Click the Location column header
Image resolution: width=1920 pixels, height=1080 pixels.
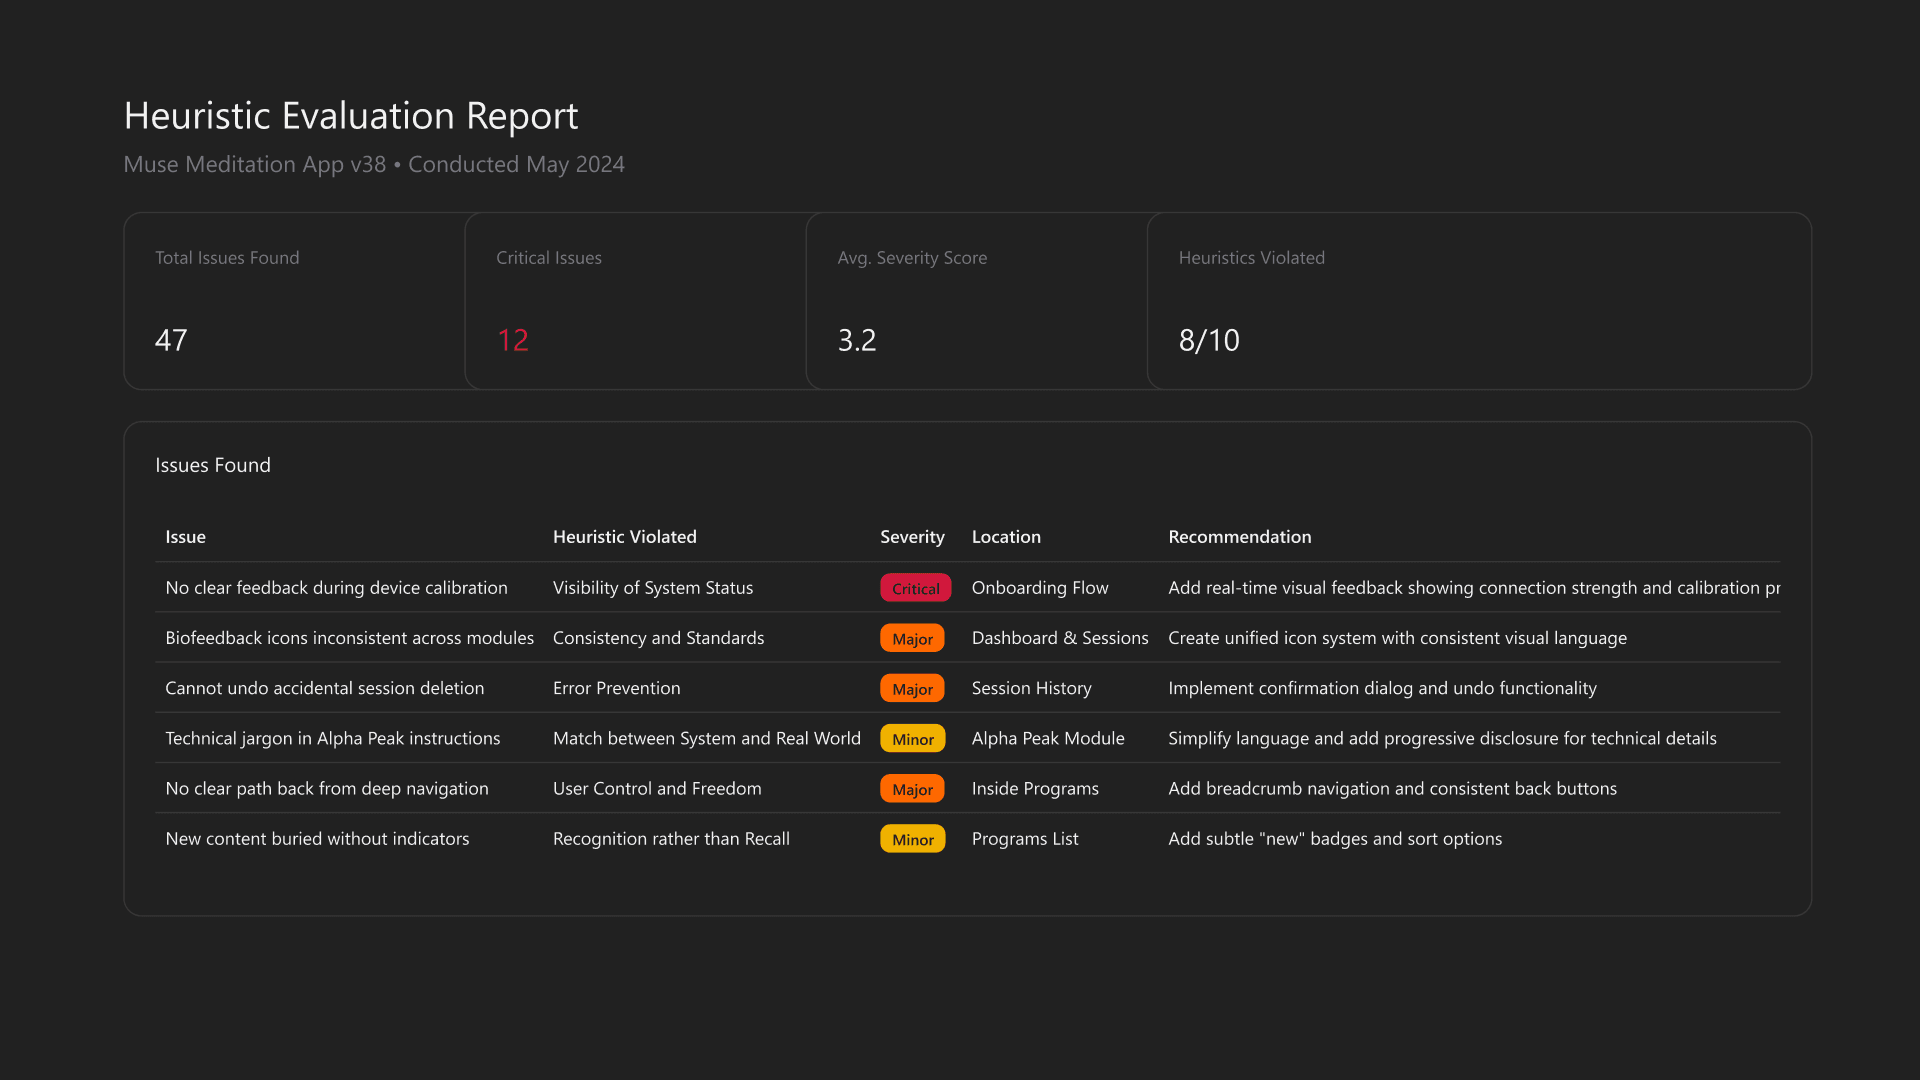click(x=1006, y=537)
